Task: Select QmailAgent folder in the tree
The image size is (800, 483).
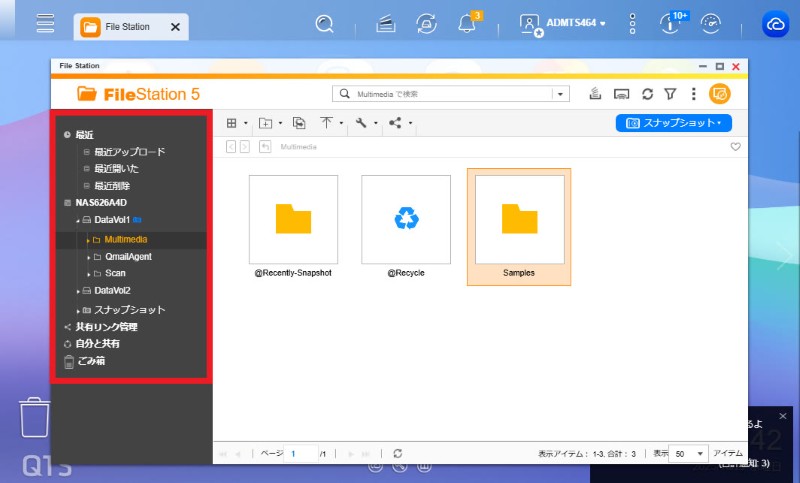Action: click(127, 256)
